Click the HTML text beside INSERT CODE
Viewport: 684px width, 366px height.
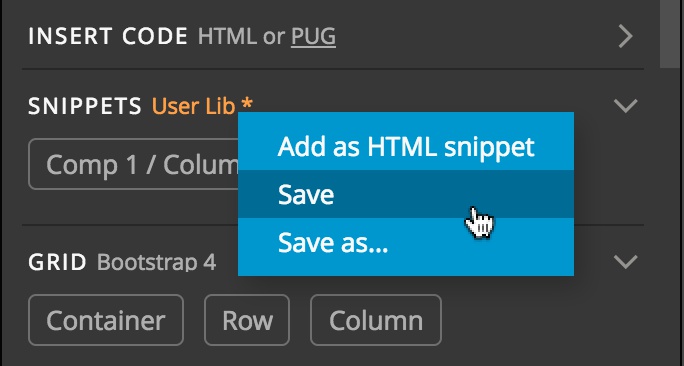pos(227,36)
